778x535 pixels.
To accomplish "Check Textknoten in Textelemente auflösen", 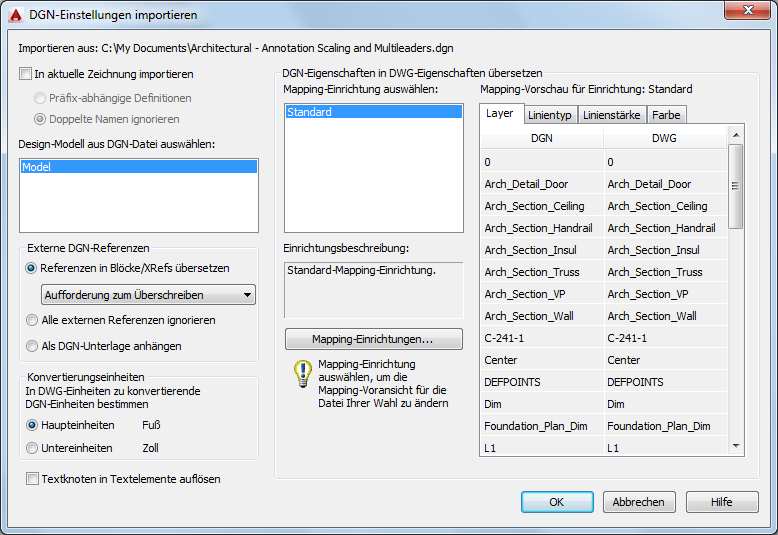I will click(x=32, y=479).
